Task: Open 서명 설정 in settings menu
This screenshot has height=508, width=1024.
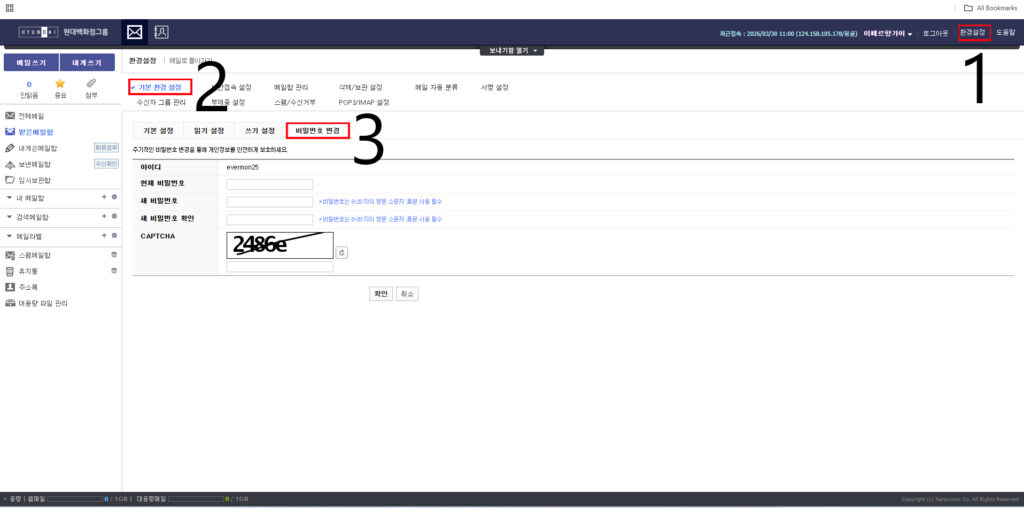Action: pos(495,87)
